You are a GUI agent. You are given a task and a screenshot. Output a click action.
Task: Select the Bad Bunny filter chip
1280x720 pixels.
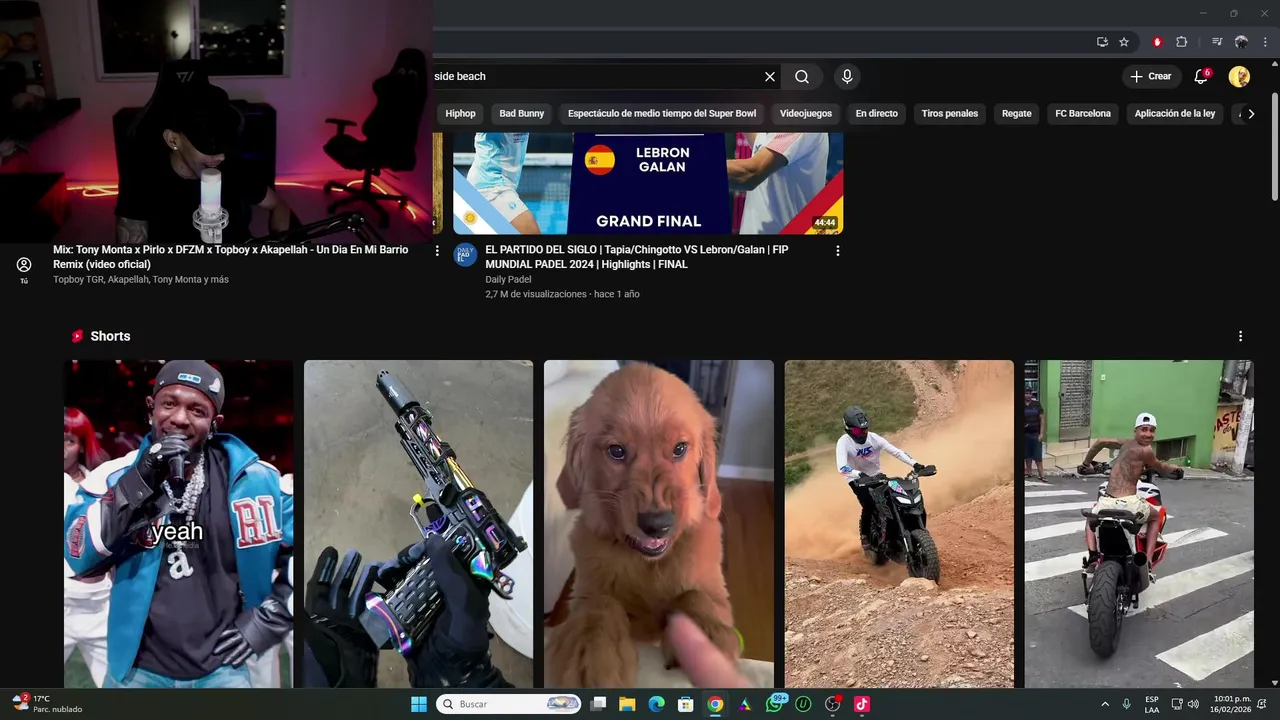tap(522, 114)
